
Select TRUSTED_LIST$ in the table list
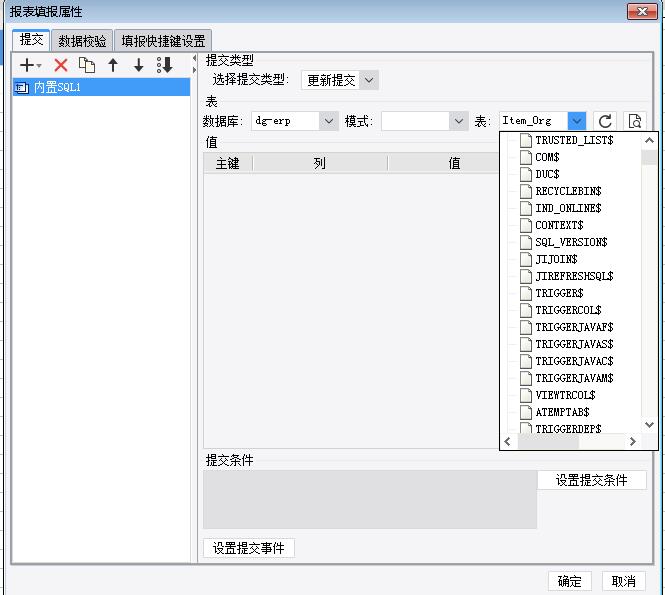(x=574, y=140)
